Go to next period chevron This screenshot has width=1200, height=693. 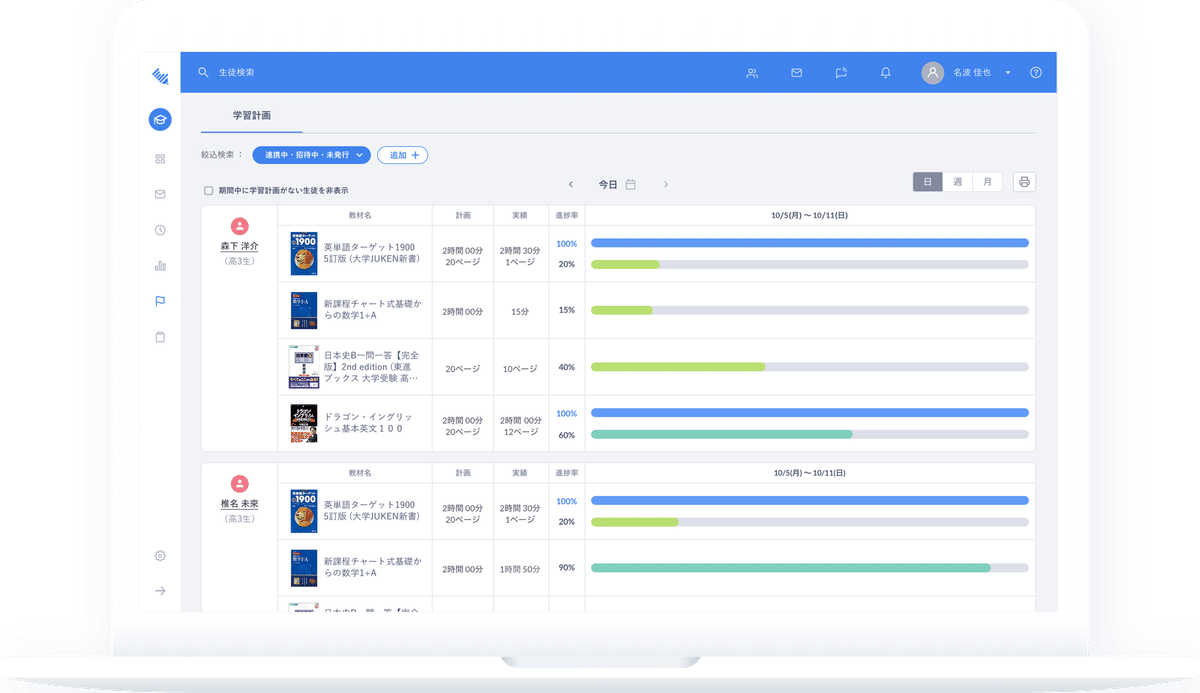tap(666, 184)
